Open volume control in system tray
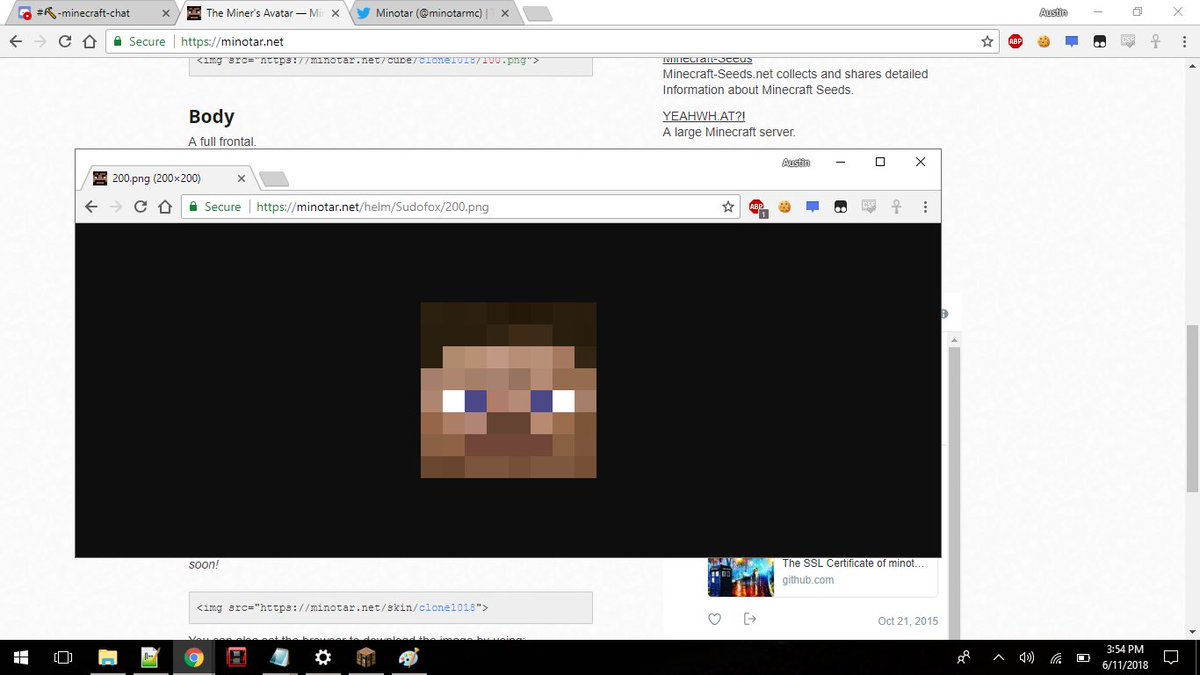The height and width of the screenshot is (675, 1200). [x=1026, y=658]
